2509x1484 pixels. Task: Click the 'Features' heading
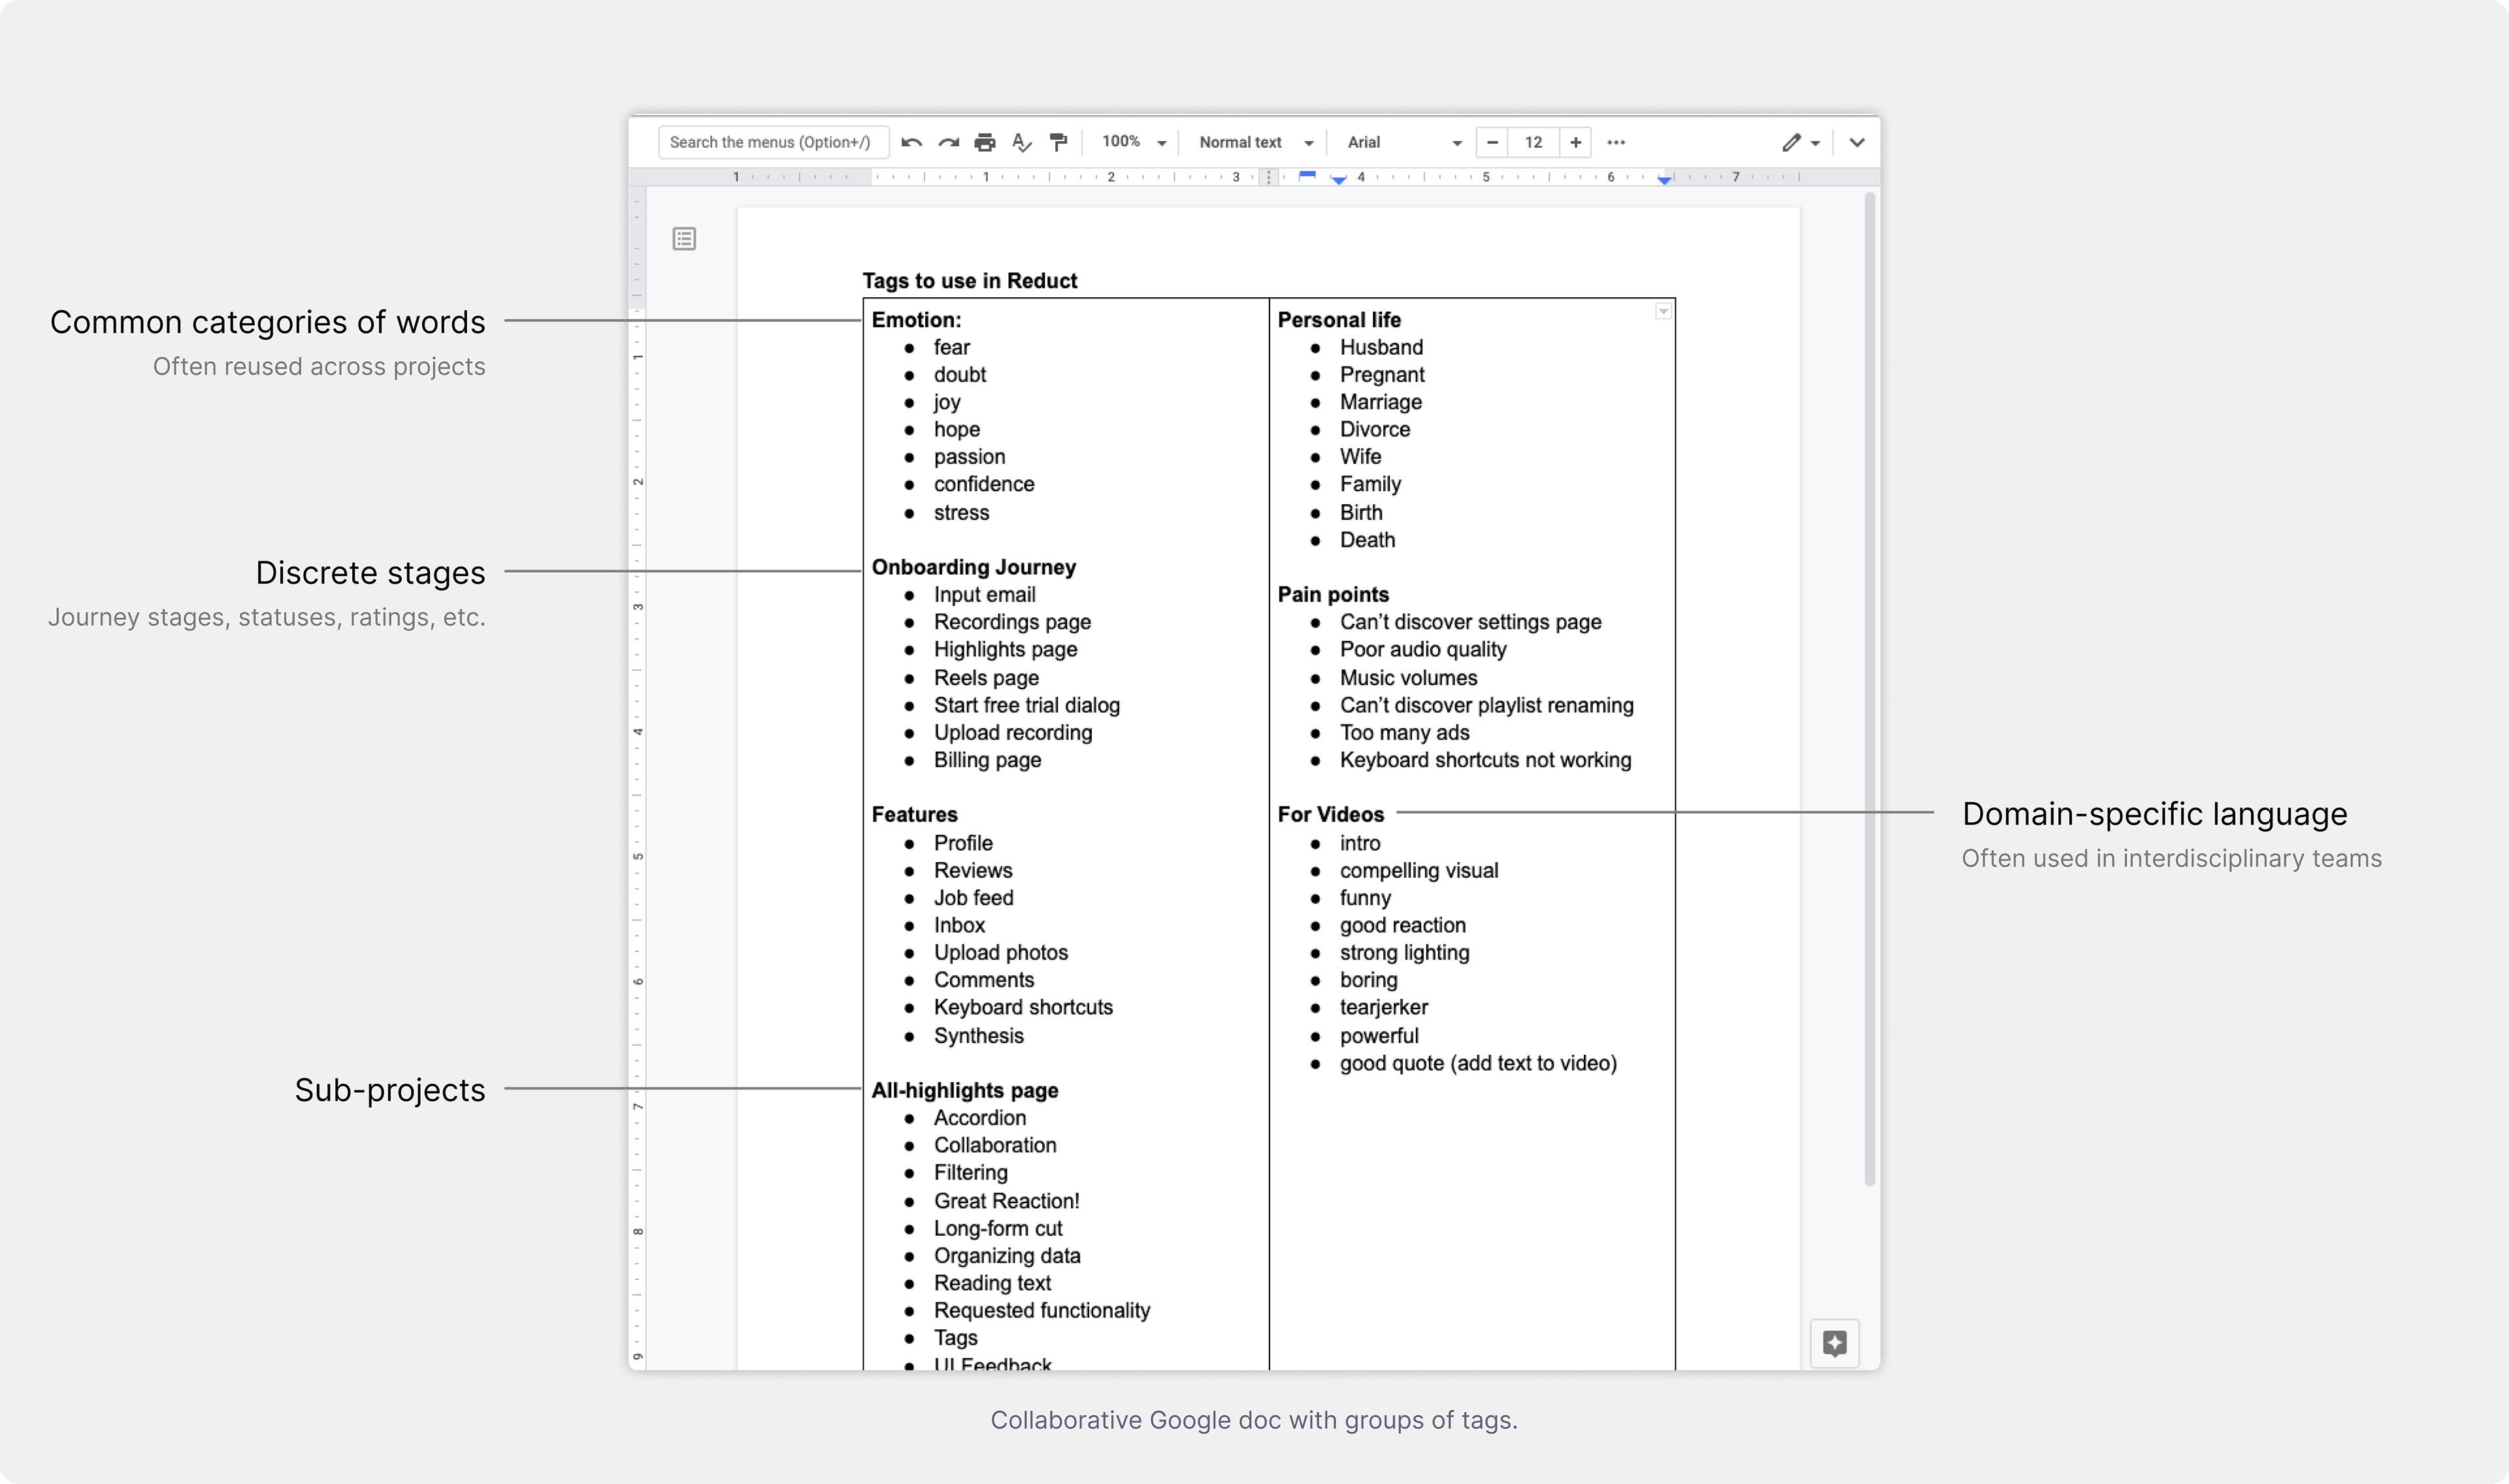tap(914, 814)
